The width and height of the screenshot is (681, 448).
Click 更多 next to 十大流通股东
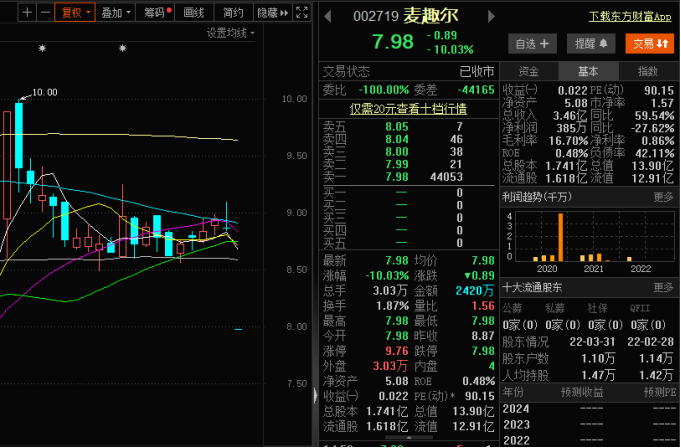click(x=664, y=287)
